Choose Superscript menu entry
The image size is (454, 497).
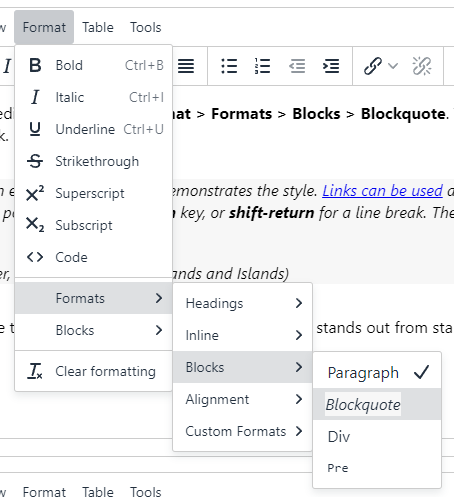click(94, 193)
